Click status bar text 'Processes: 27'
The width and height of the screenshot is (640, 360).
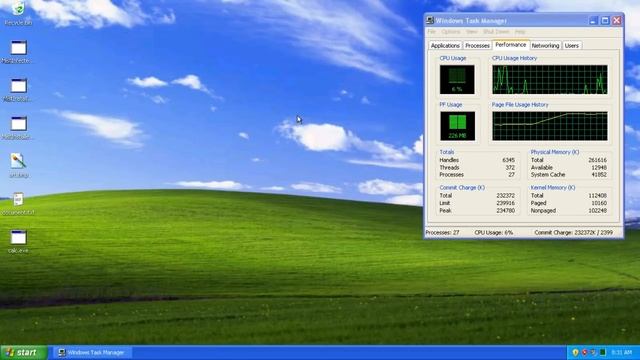point(442,233)
